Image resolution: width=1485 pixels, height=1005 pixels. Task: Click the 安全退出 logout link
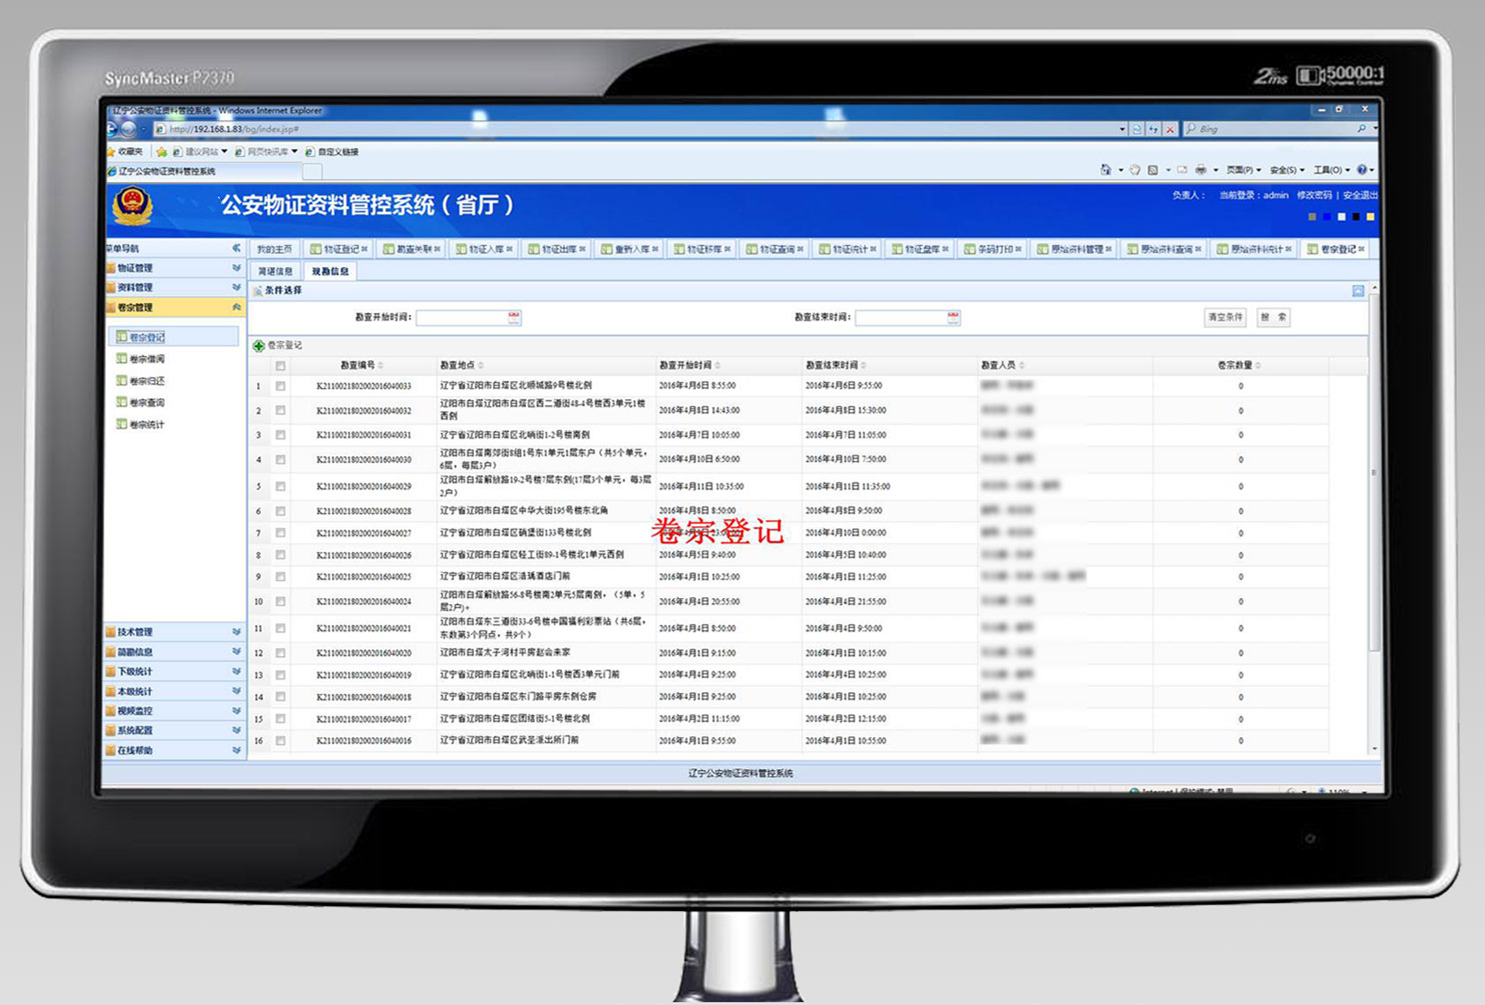(1359, 195)
